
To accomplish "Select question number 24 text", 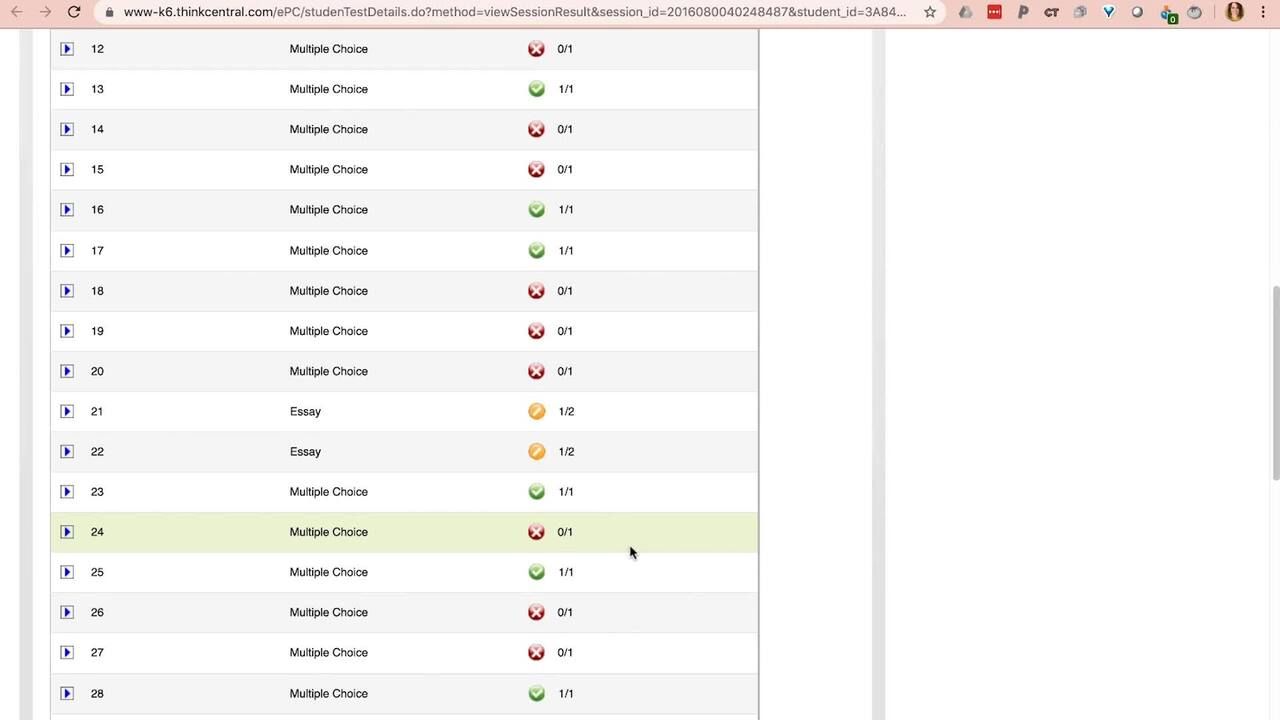I will pos(97,532).
